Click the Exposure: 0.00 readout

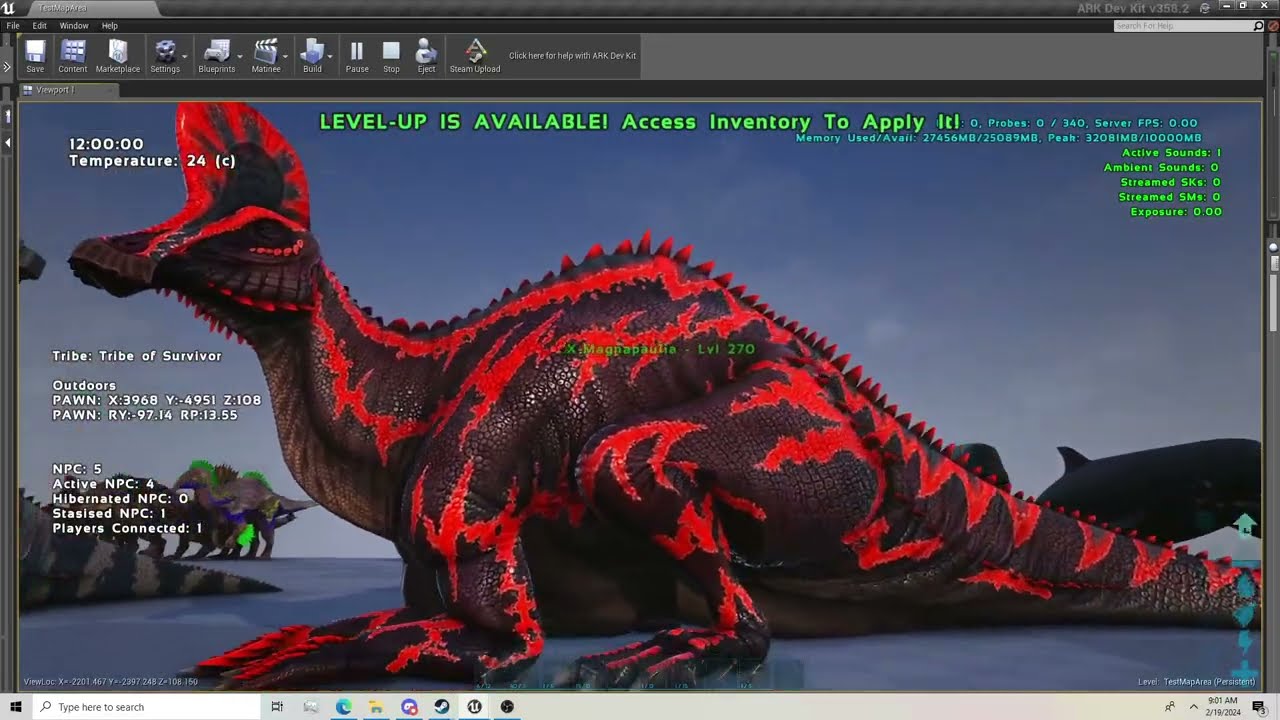[1176, 212]
